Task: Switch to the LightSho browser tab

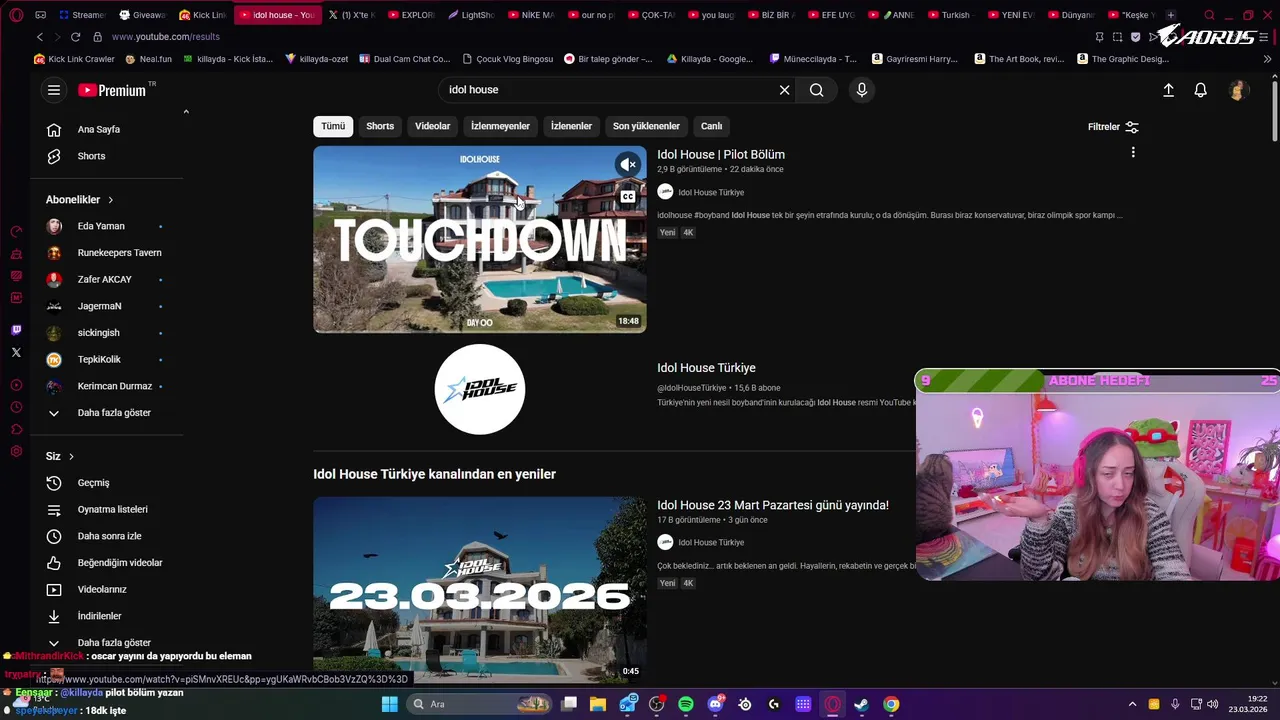Action: 472,15
